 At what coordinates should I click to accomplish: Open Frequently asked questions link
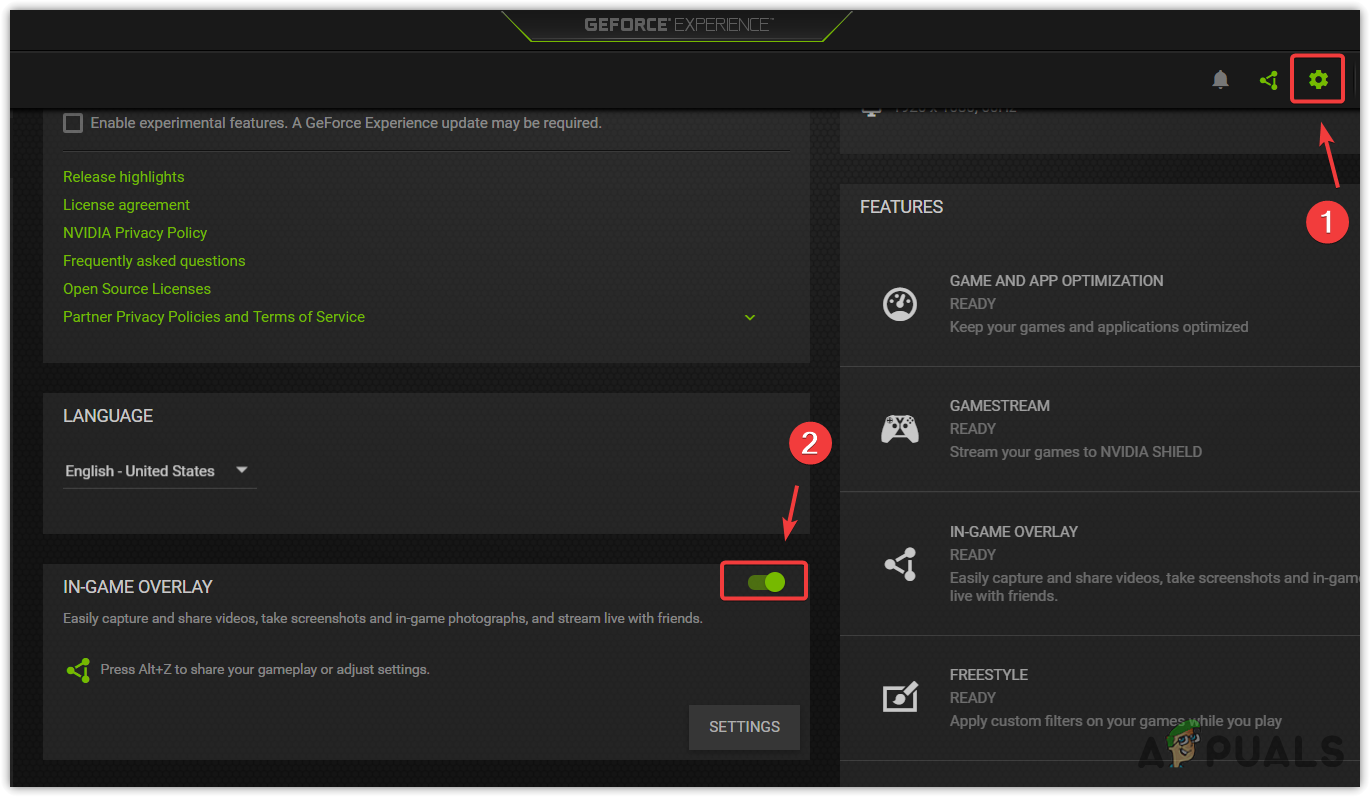tap(154, 261)
